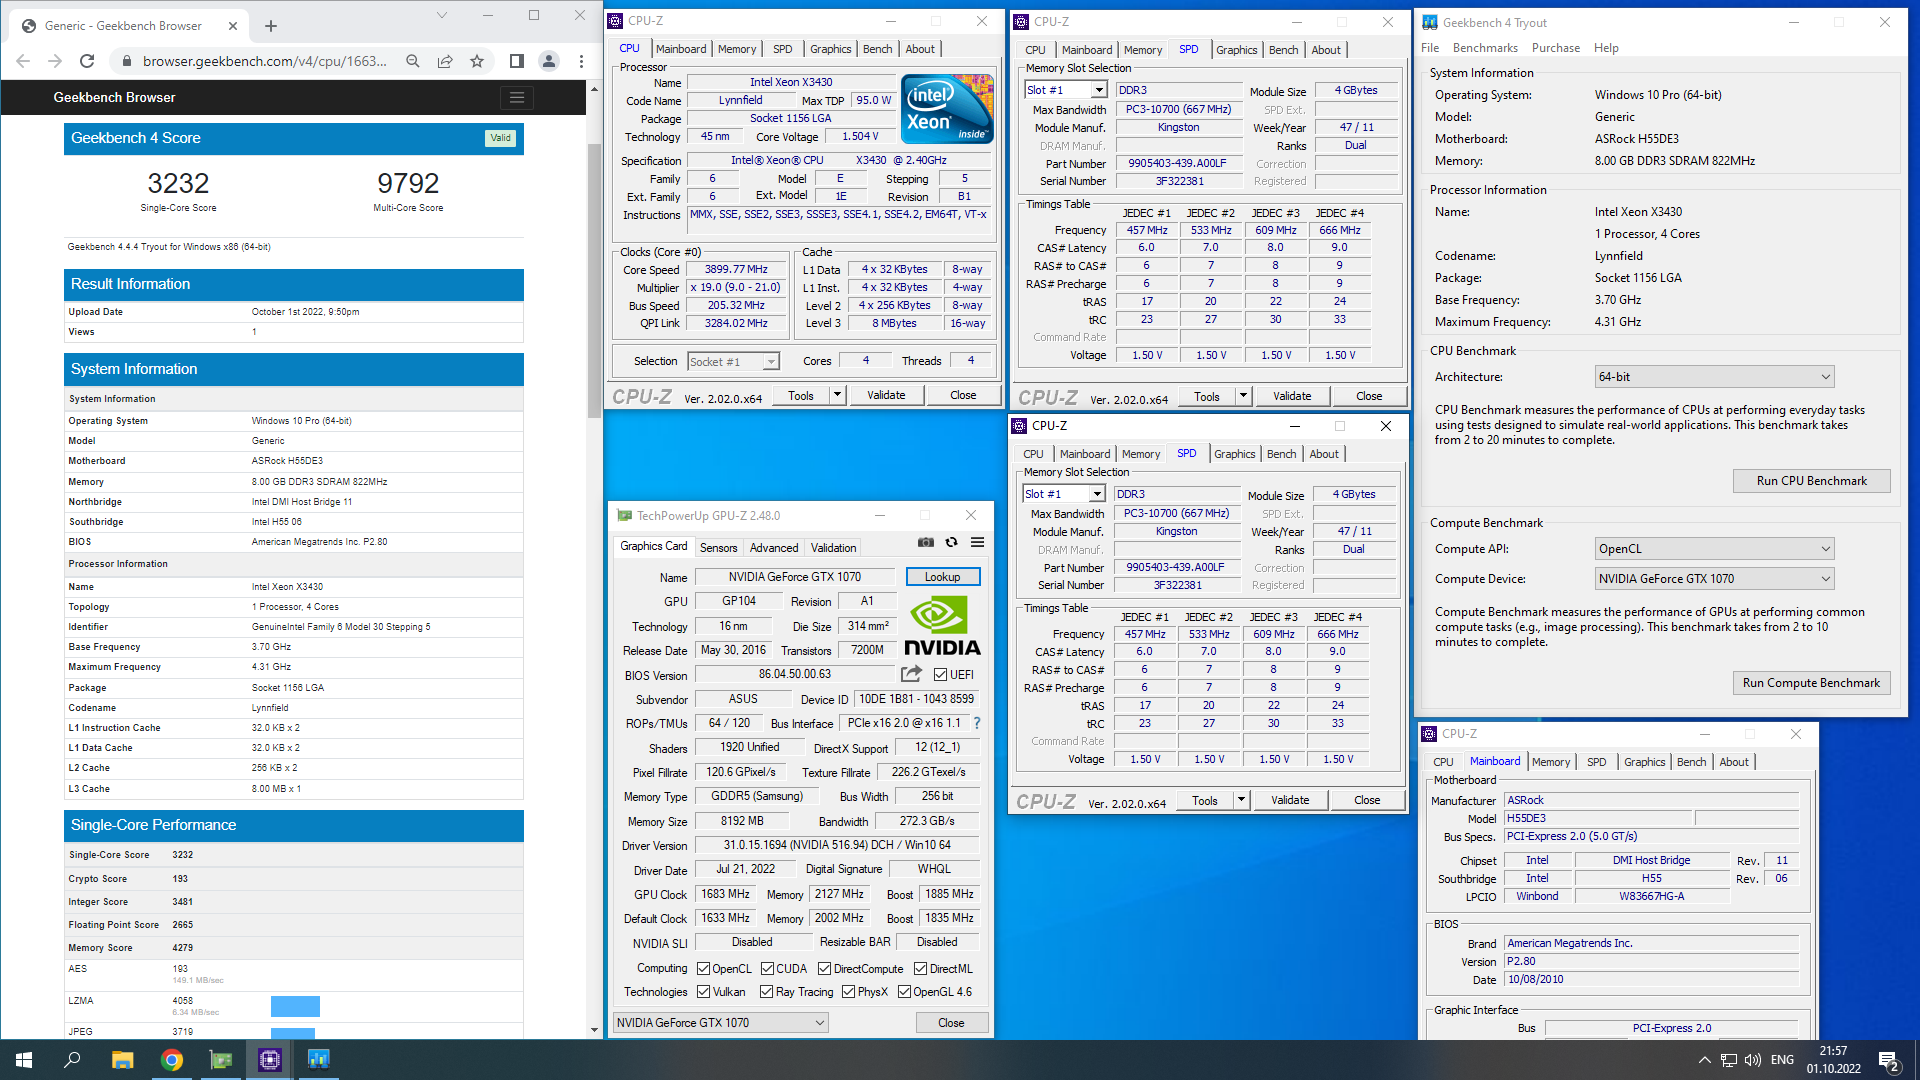
Task: Click Validate in the CPU-Z CPU window
Action: click(x=886, y=395)
